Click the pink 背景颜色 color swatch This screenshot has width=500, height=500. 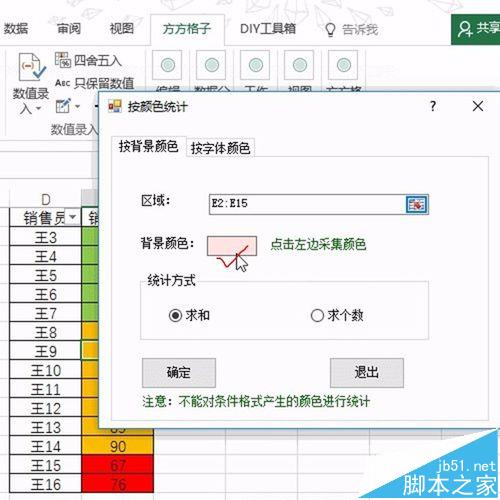click(232, 246)
